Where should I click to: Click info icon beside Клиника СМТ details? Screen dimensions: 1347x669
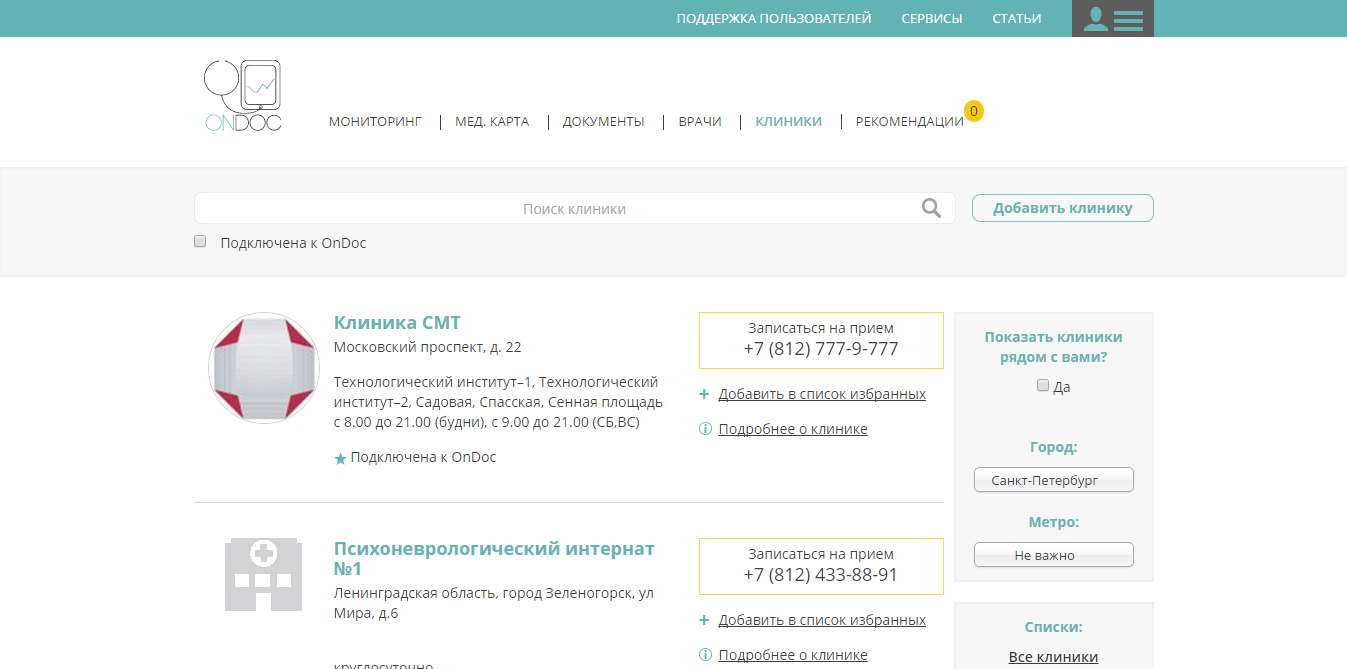705,429
